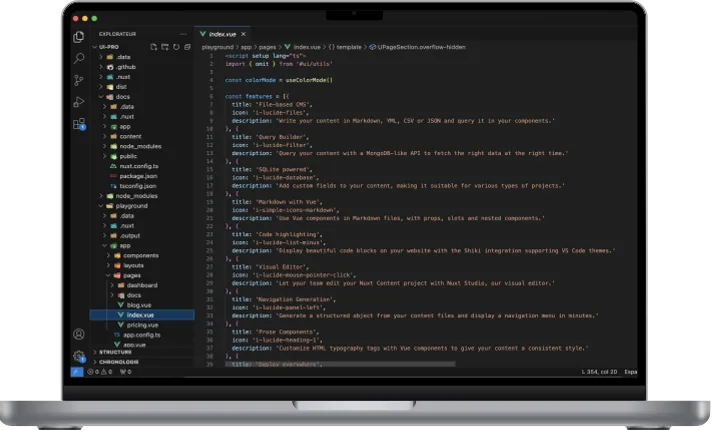712x430 pixels.
Task: Click index.vue in the breadcrumb path
Action: pos(307,47)
